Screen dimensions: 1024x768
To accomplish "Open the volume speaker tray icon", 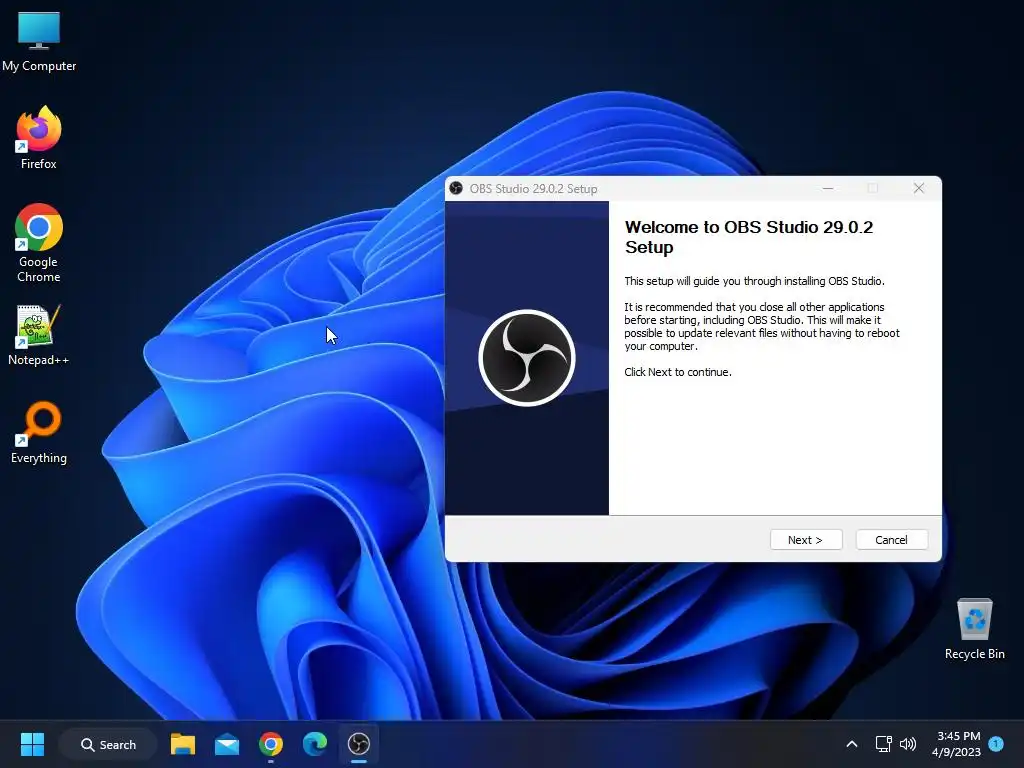I will click(908, 744).
